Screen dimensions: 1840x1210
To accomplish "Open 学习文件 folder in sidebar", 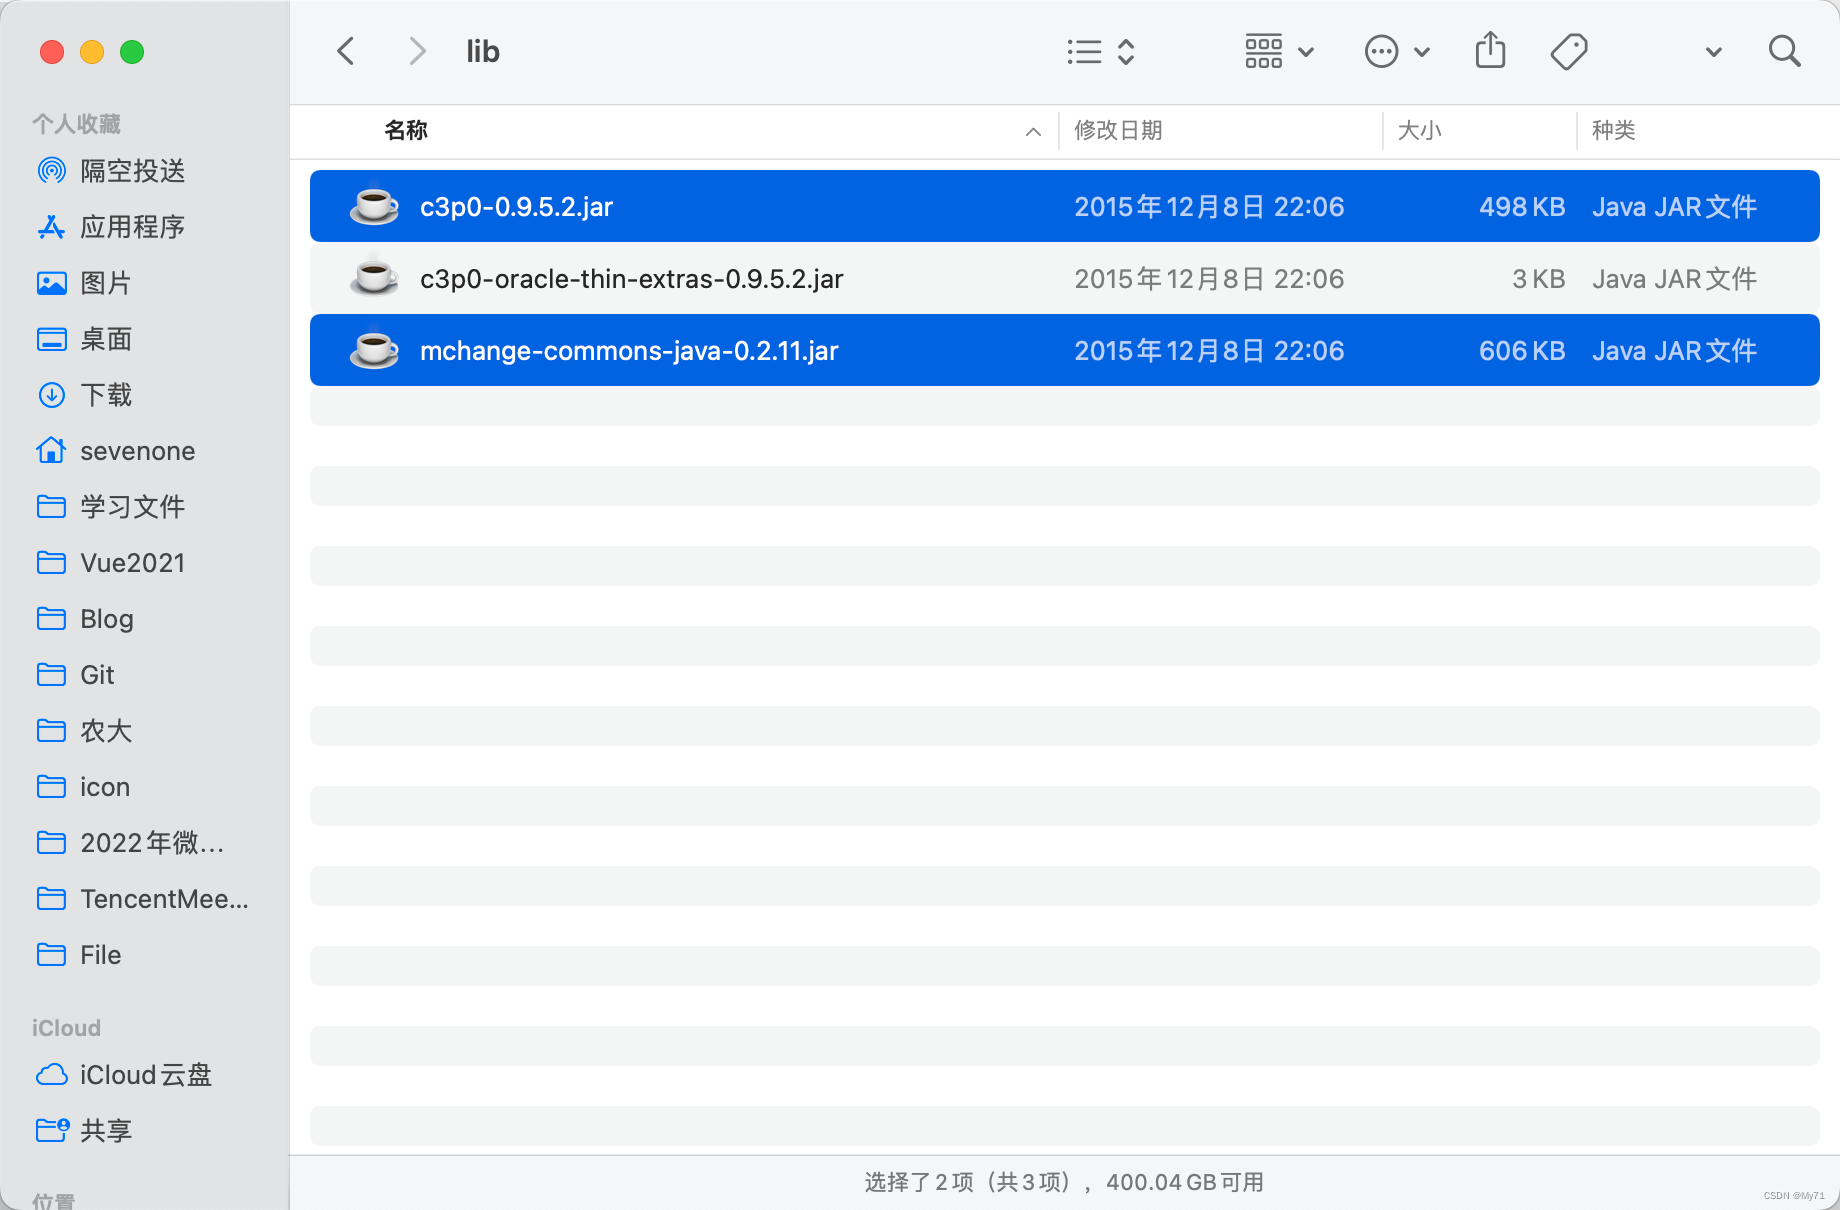I will (133, 507).
